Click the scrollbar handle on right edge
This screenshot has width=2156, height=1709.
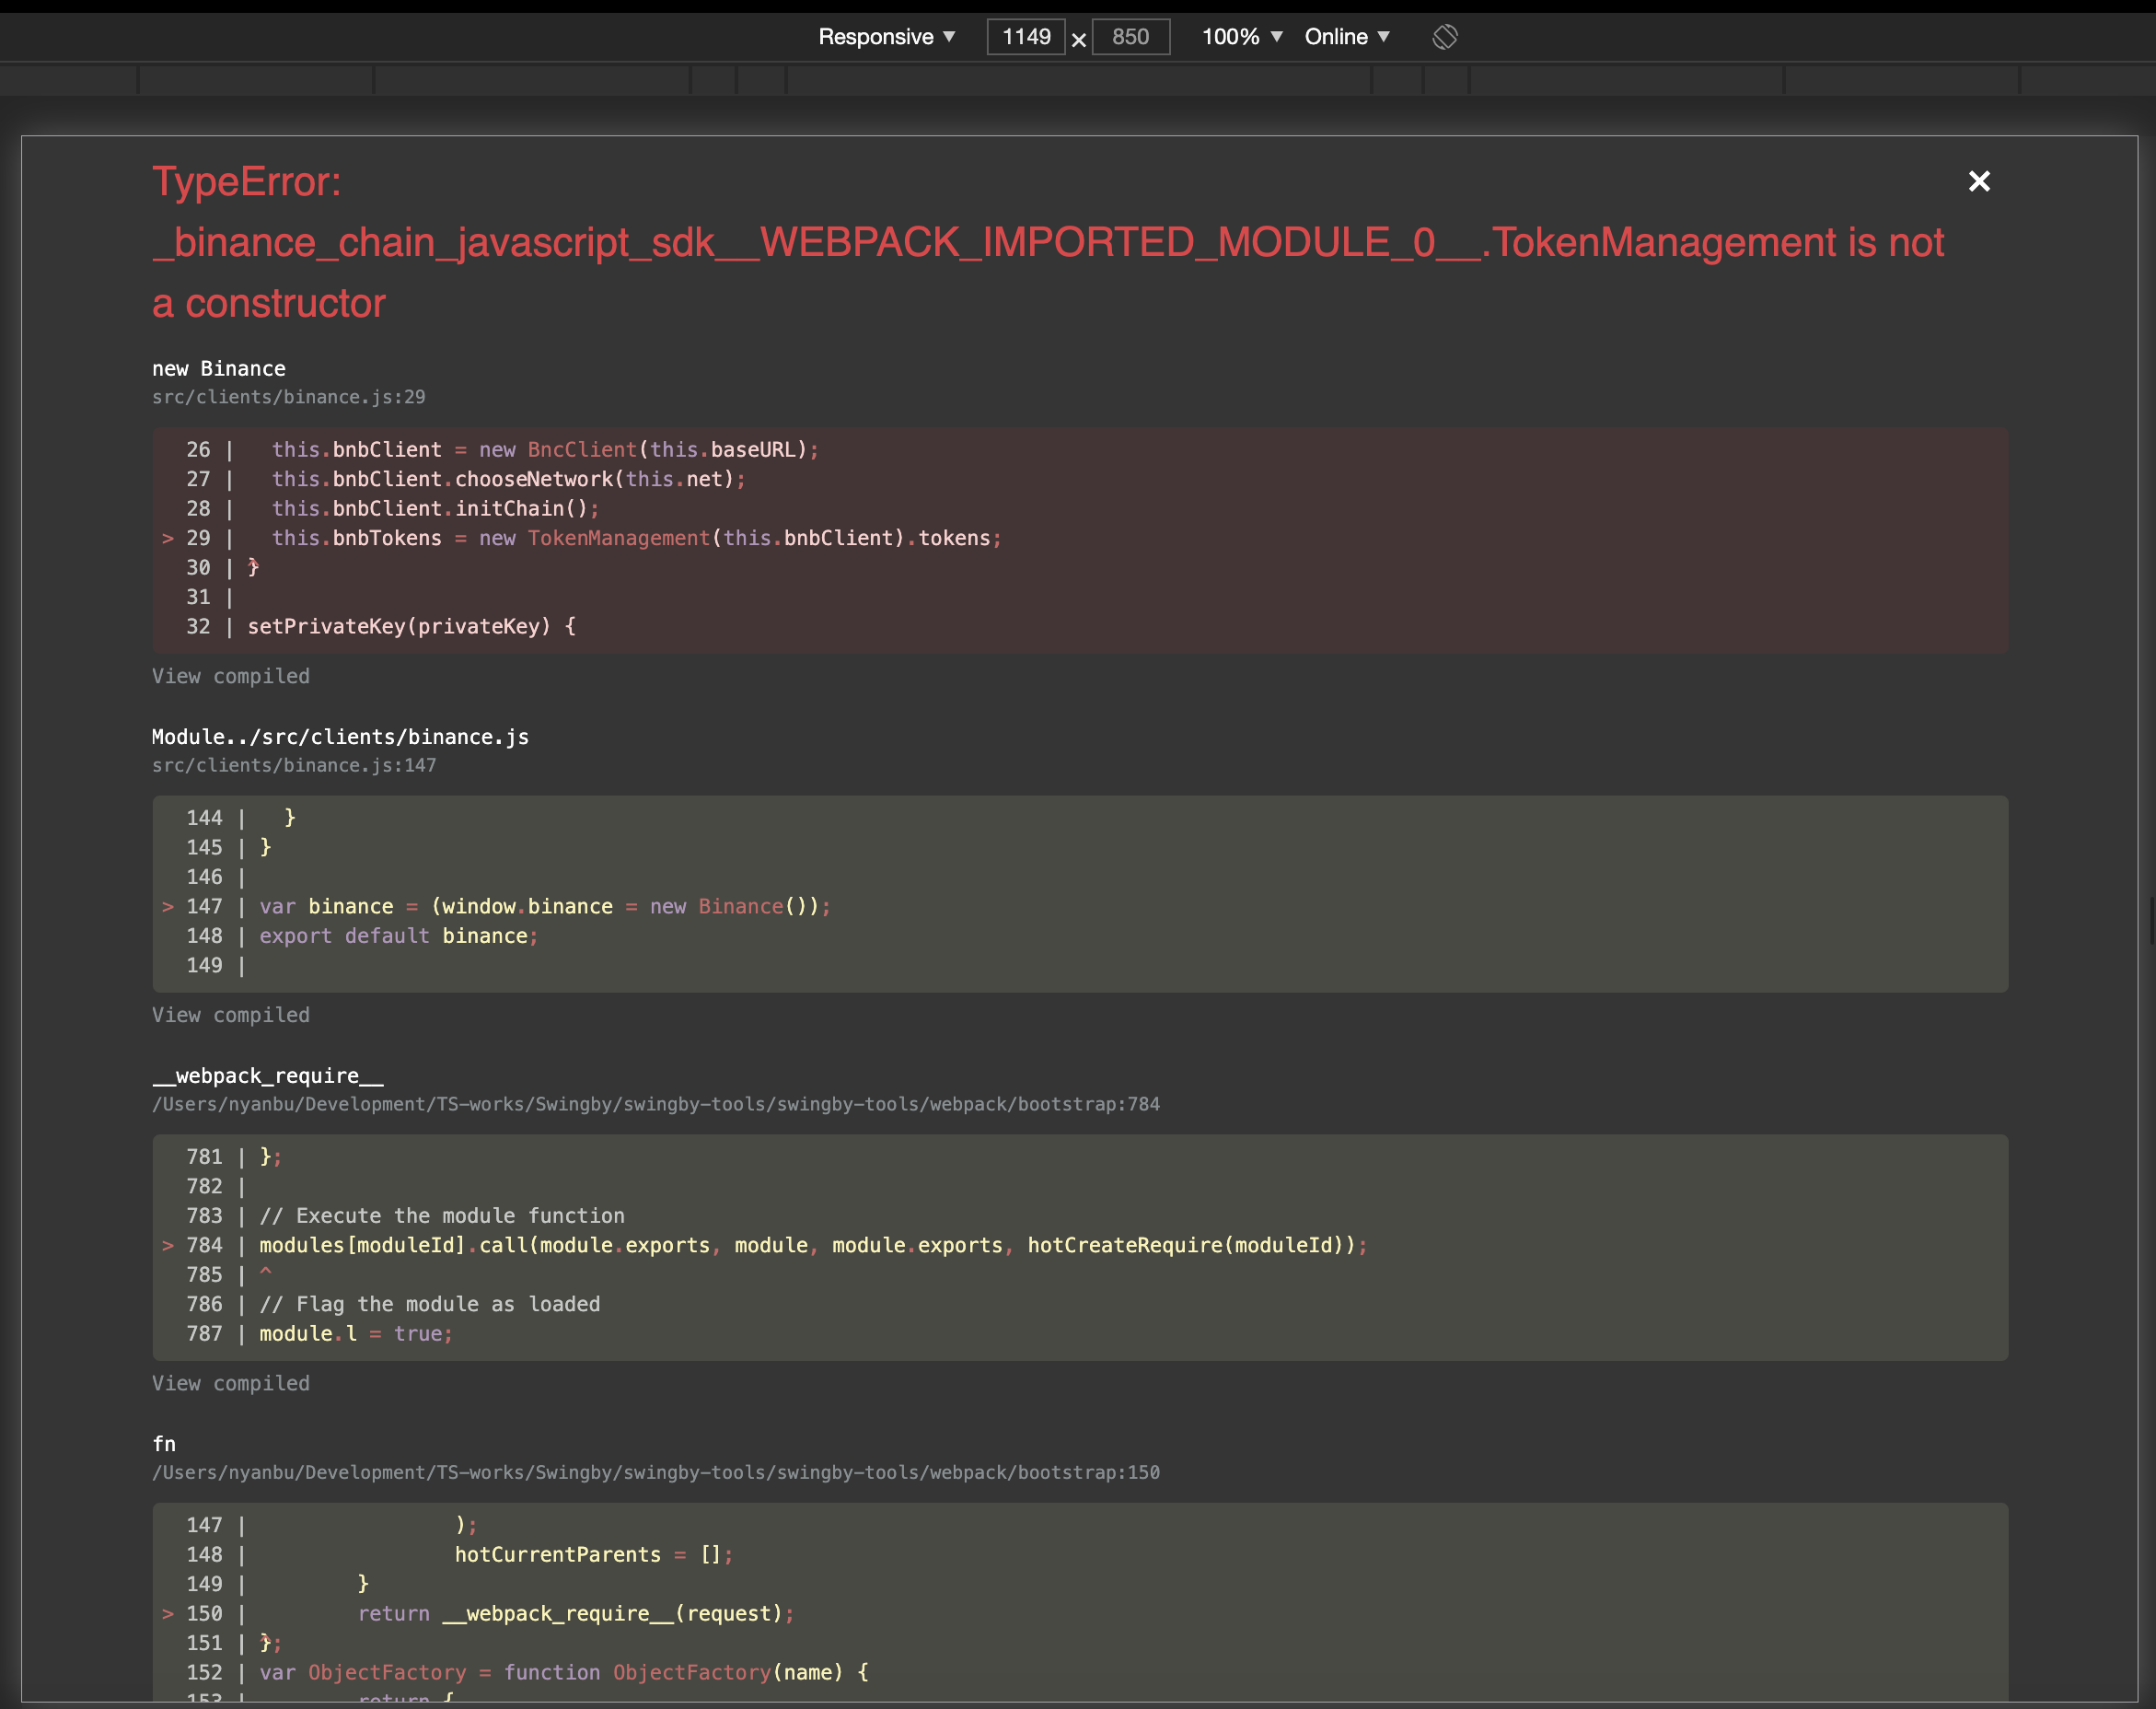[x=2151, y=920]
